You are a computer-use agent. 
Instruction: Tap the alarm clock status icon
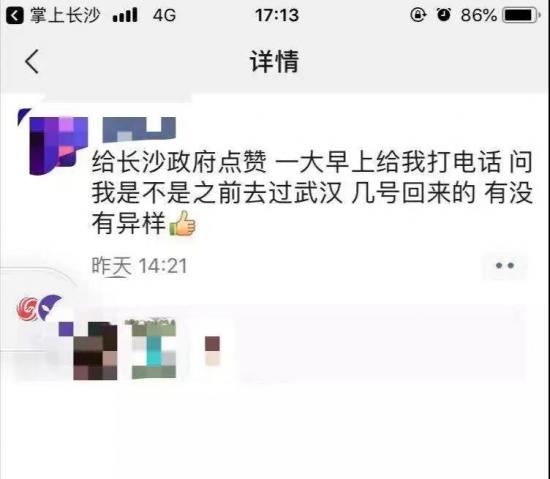(444, 15)
